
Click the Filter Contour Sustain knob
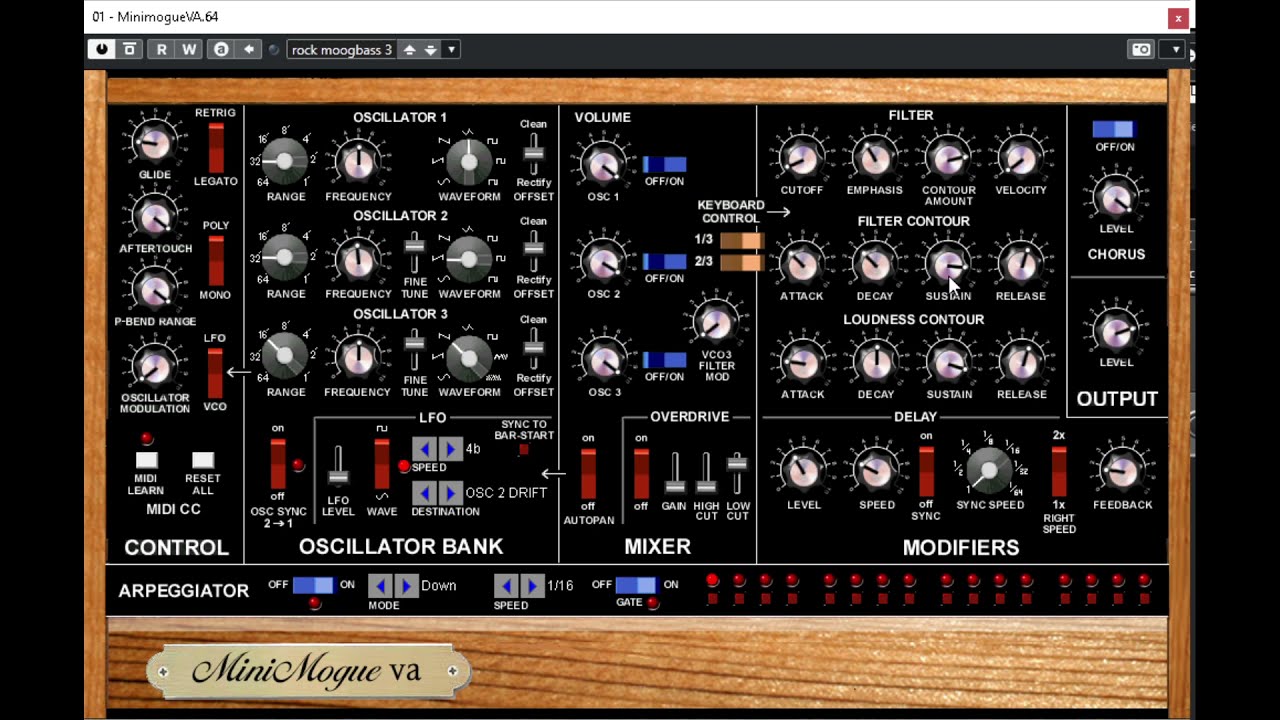[x=948, y=265]
